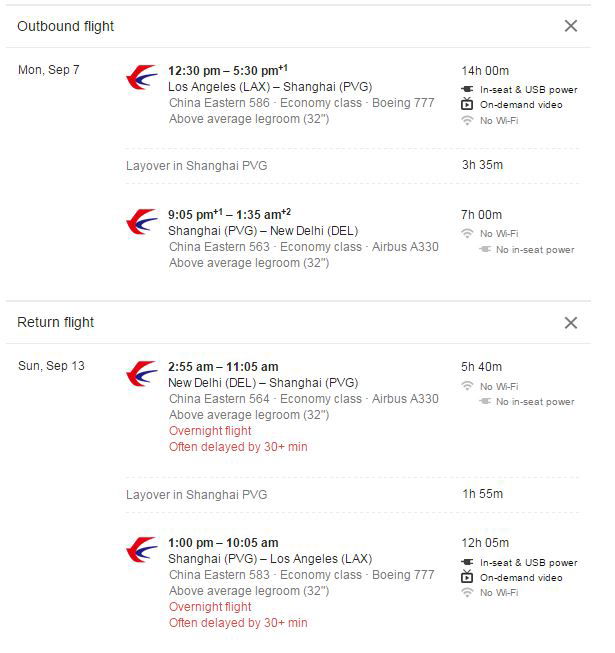Click 12:30 pm – 5:30 pm departure time
615x653 pixels.
point(228,70)
